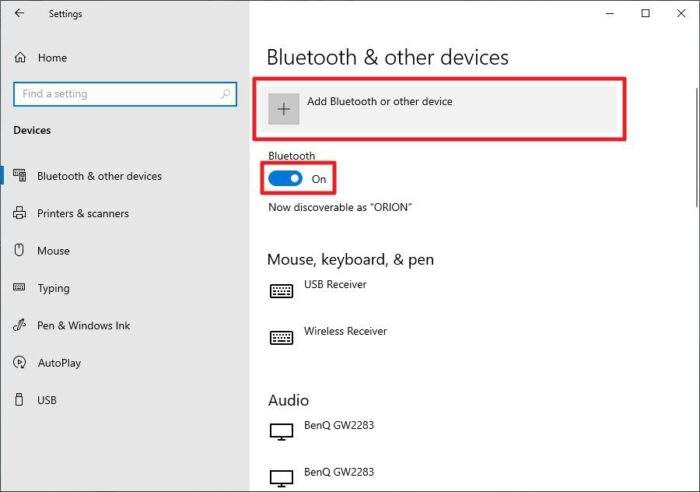Click the plus icon to add device
700x492 pixels.
[283, 109]
